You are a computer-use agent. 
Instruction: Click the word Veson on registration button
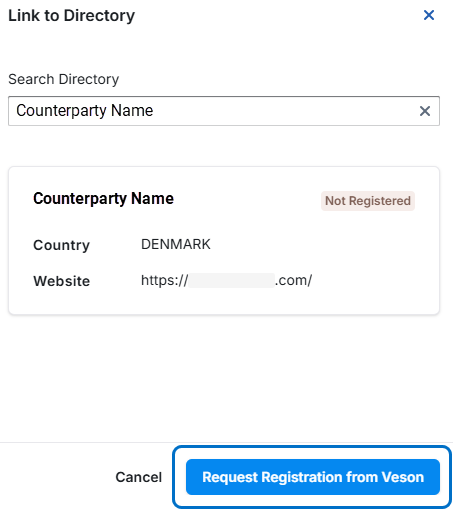[403, 477]
